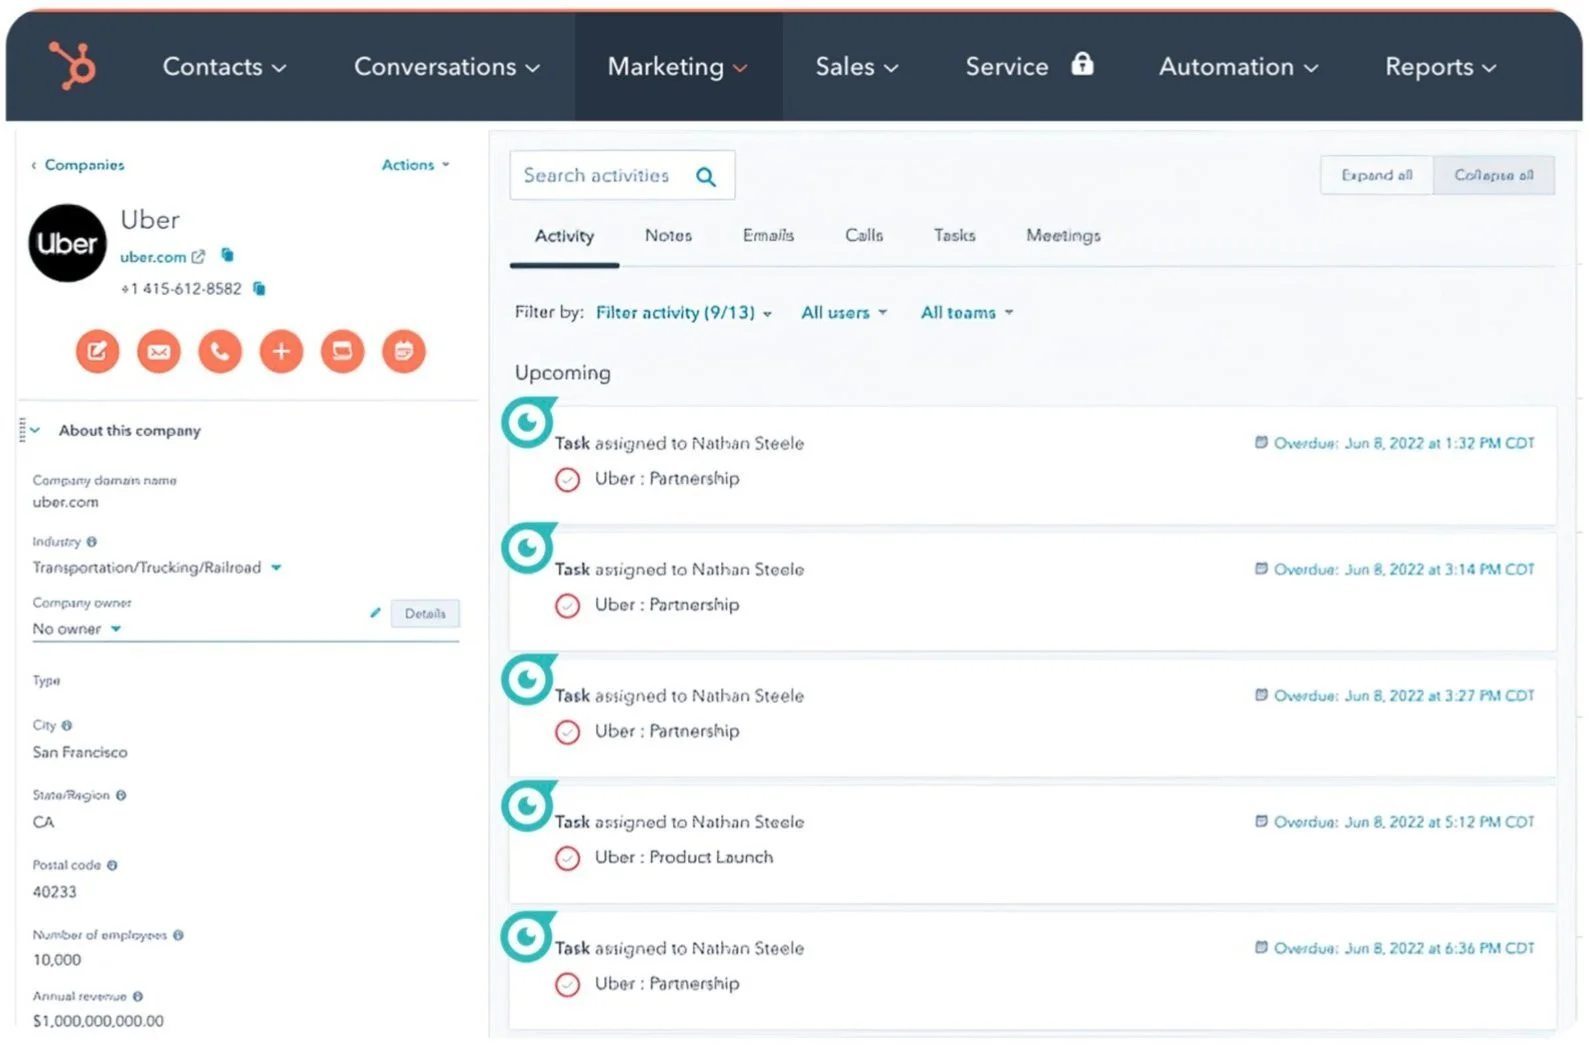
Task: Switch to the Meetings tab
Action: click(1063, 236)
